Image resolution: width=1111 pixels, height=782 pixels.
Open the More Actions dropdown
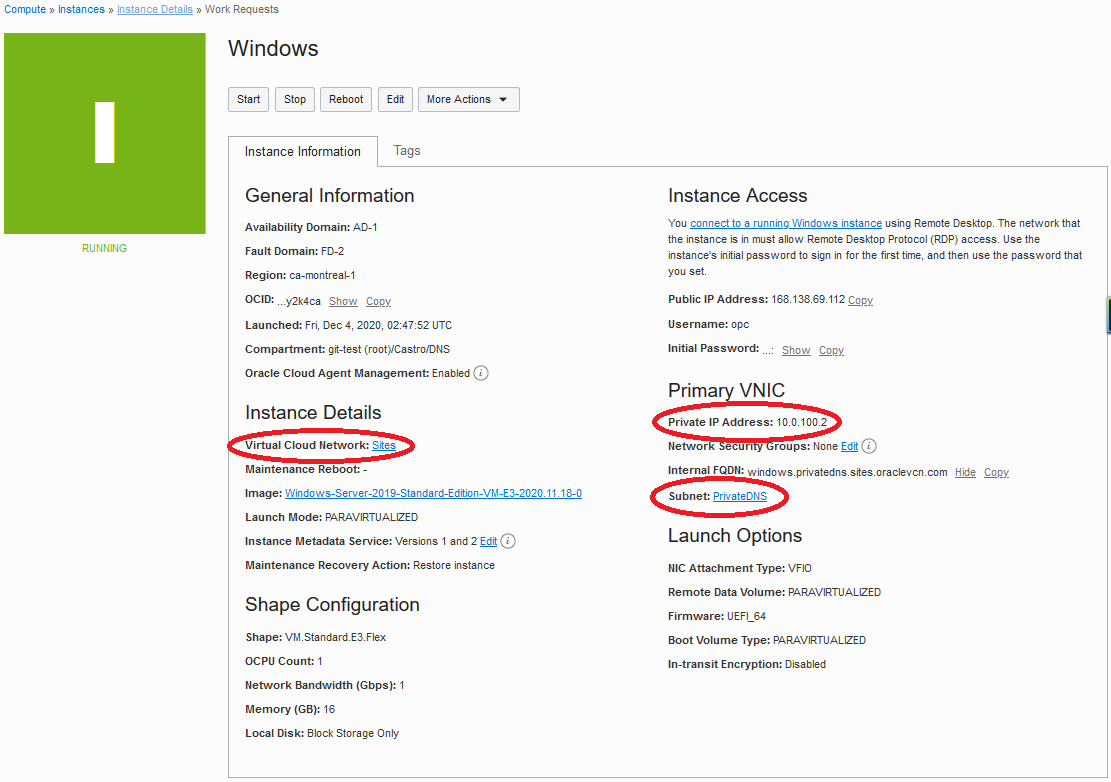point(468,99)
